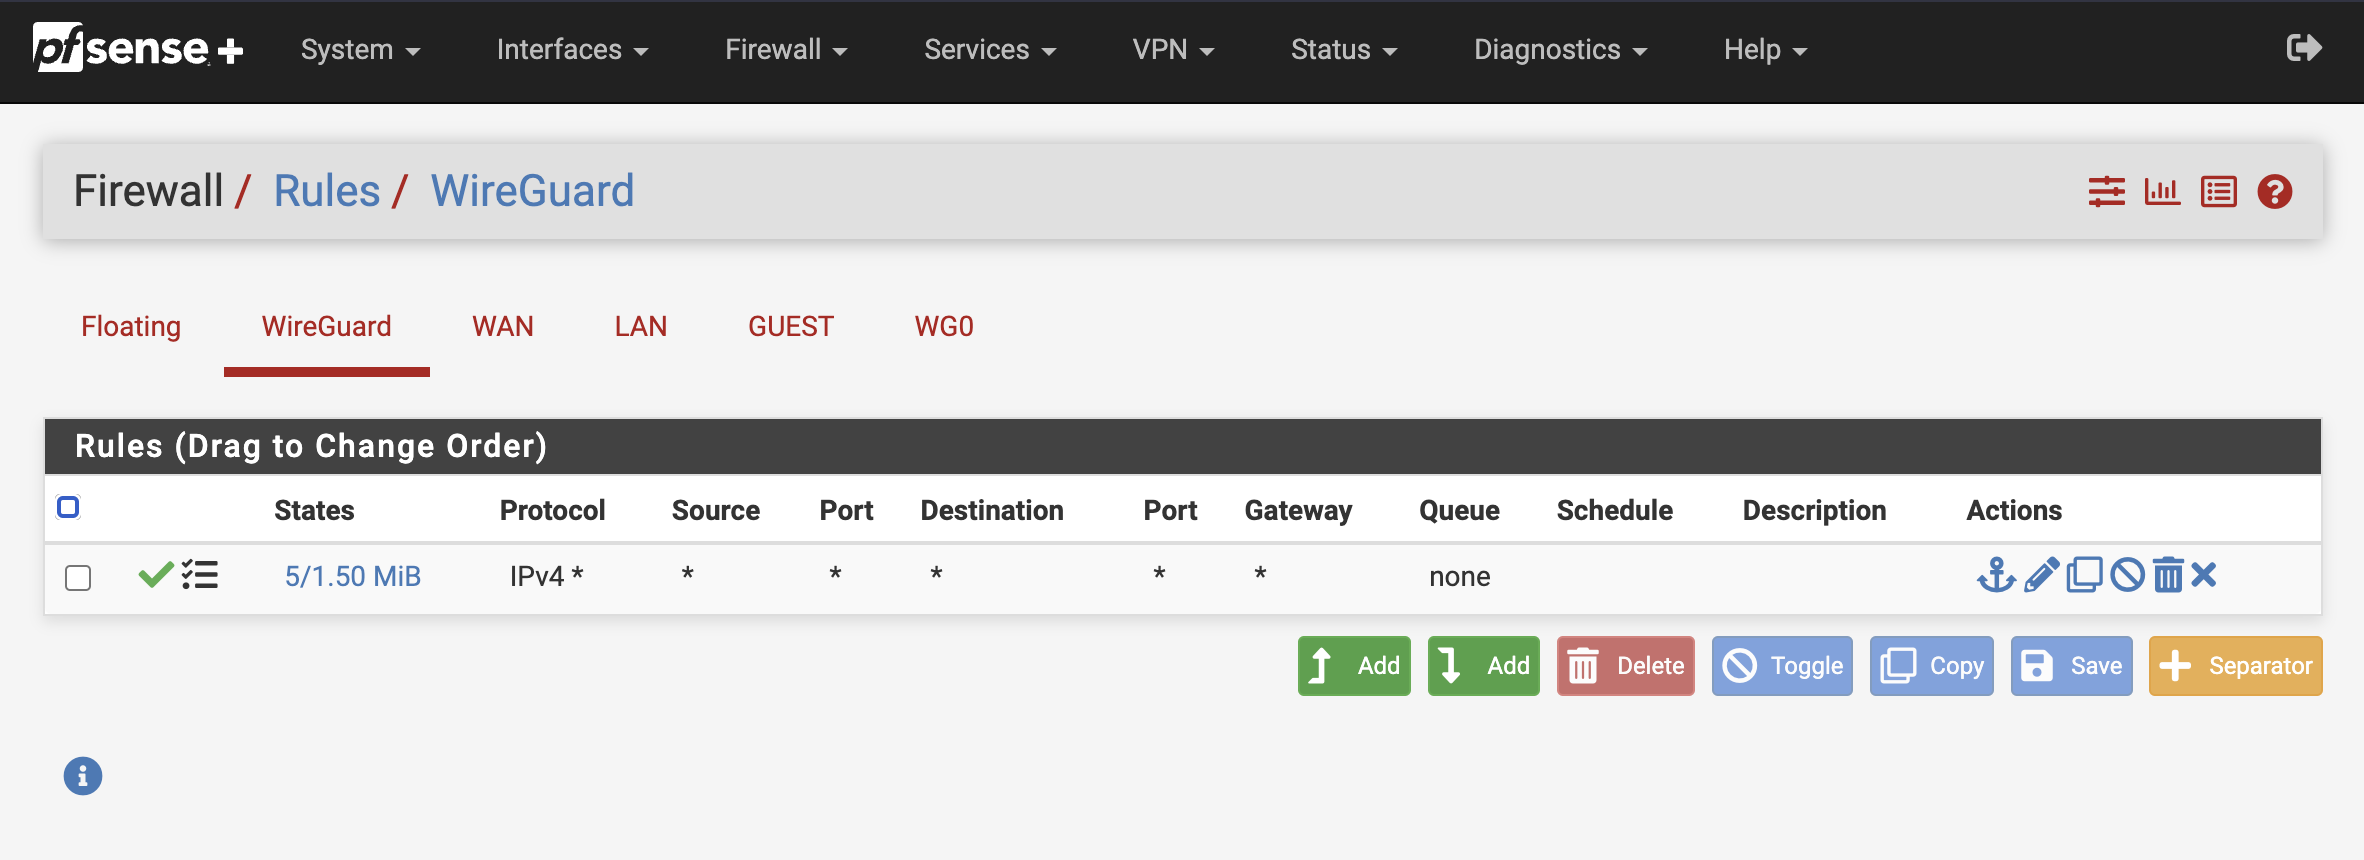Click the orange Separator button

click(x=2235, y=666)
